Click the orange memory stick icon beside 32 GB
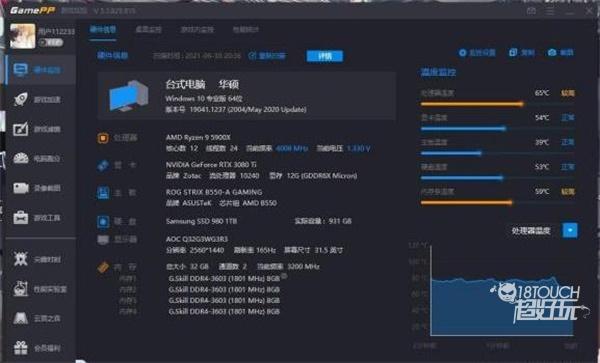The width and height of the screenshot is (600, 363). 103,267
